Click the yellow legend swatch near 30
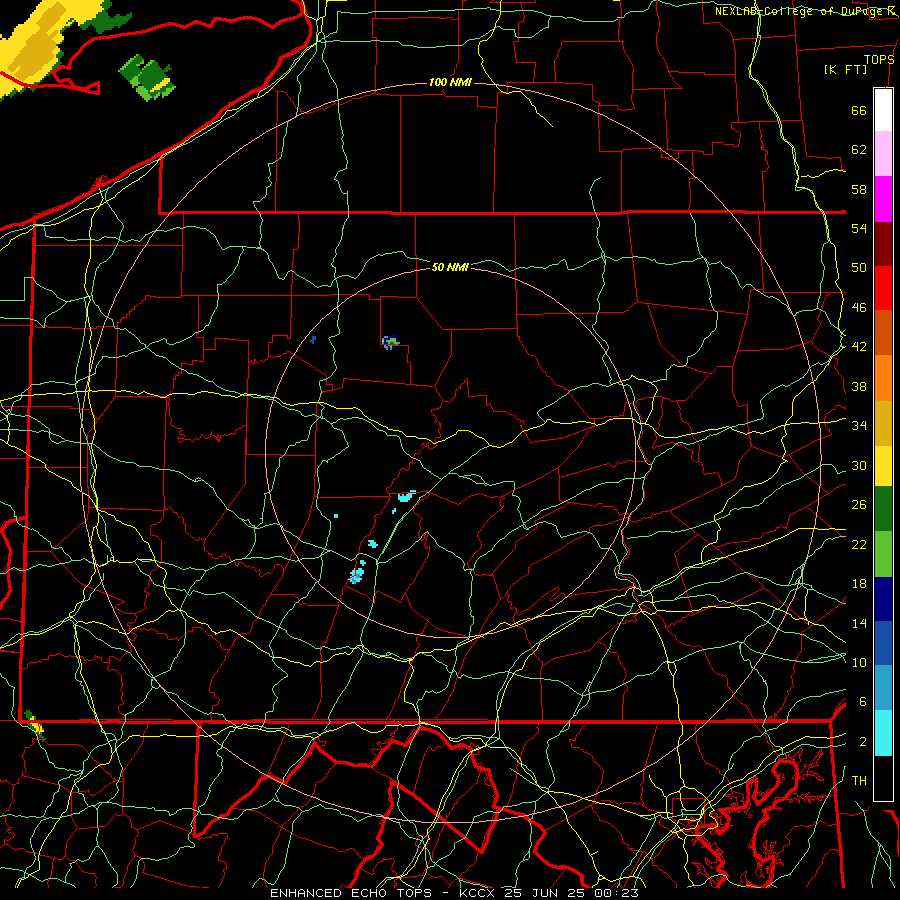The height and width of the screenshot is (900, 900). click(x=883, y=465)
